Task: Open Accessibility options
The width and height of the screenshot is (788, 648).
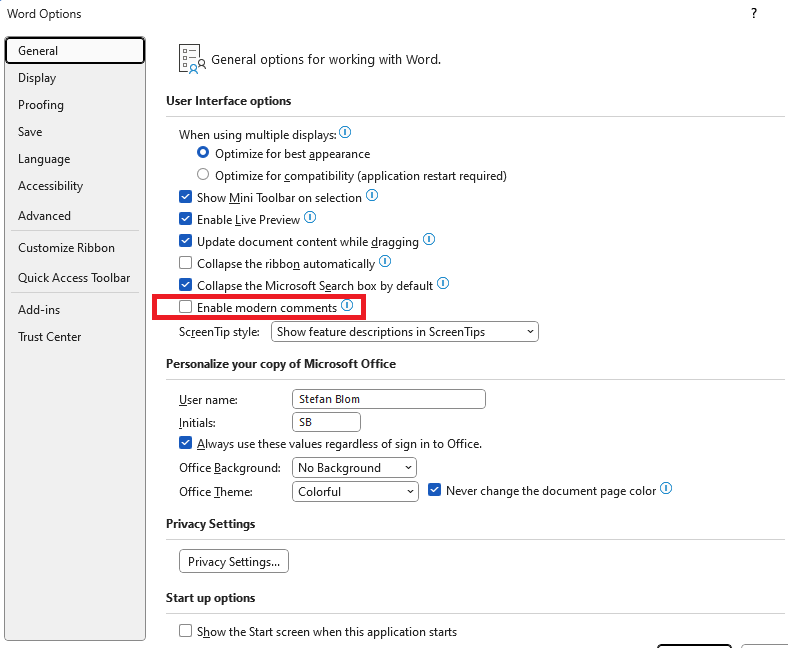Action: coord(75,186)
